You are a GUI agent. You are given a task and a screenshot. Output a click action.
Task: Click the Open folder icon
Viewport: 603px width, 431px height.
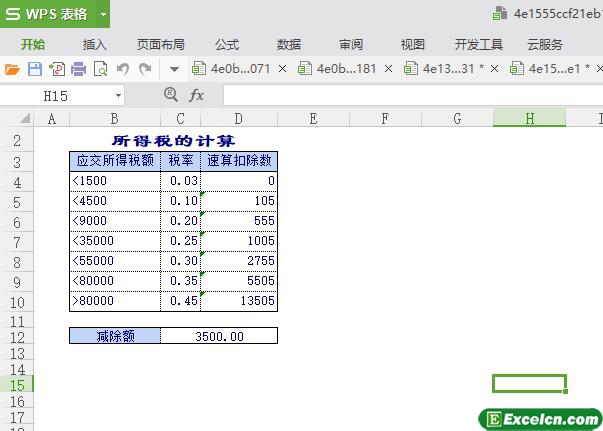pos(12,69)
